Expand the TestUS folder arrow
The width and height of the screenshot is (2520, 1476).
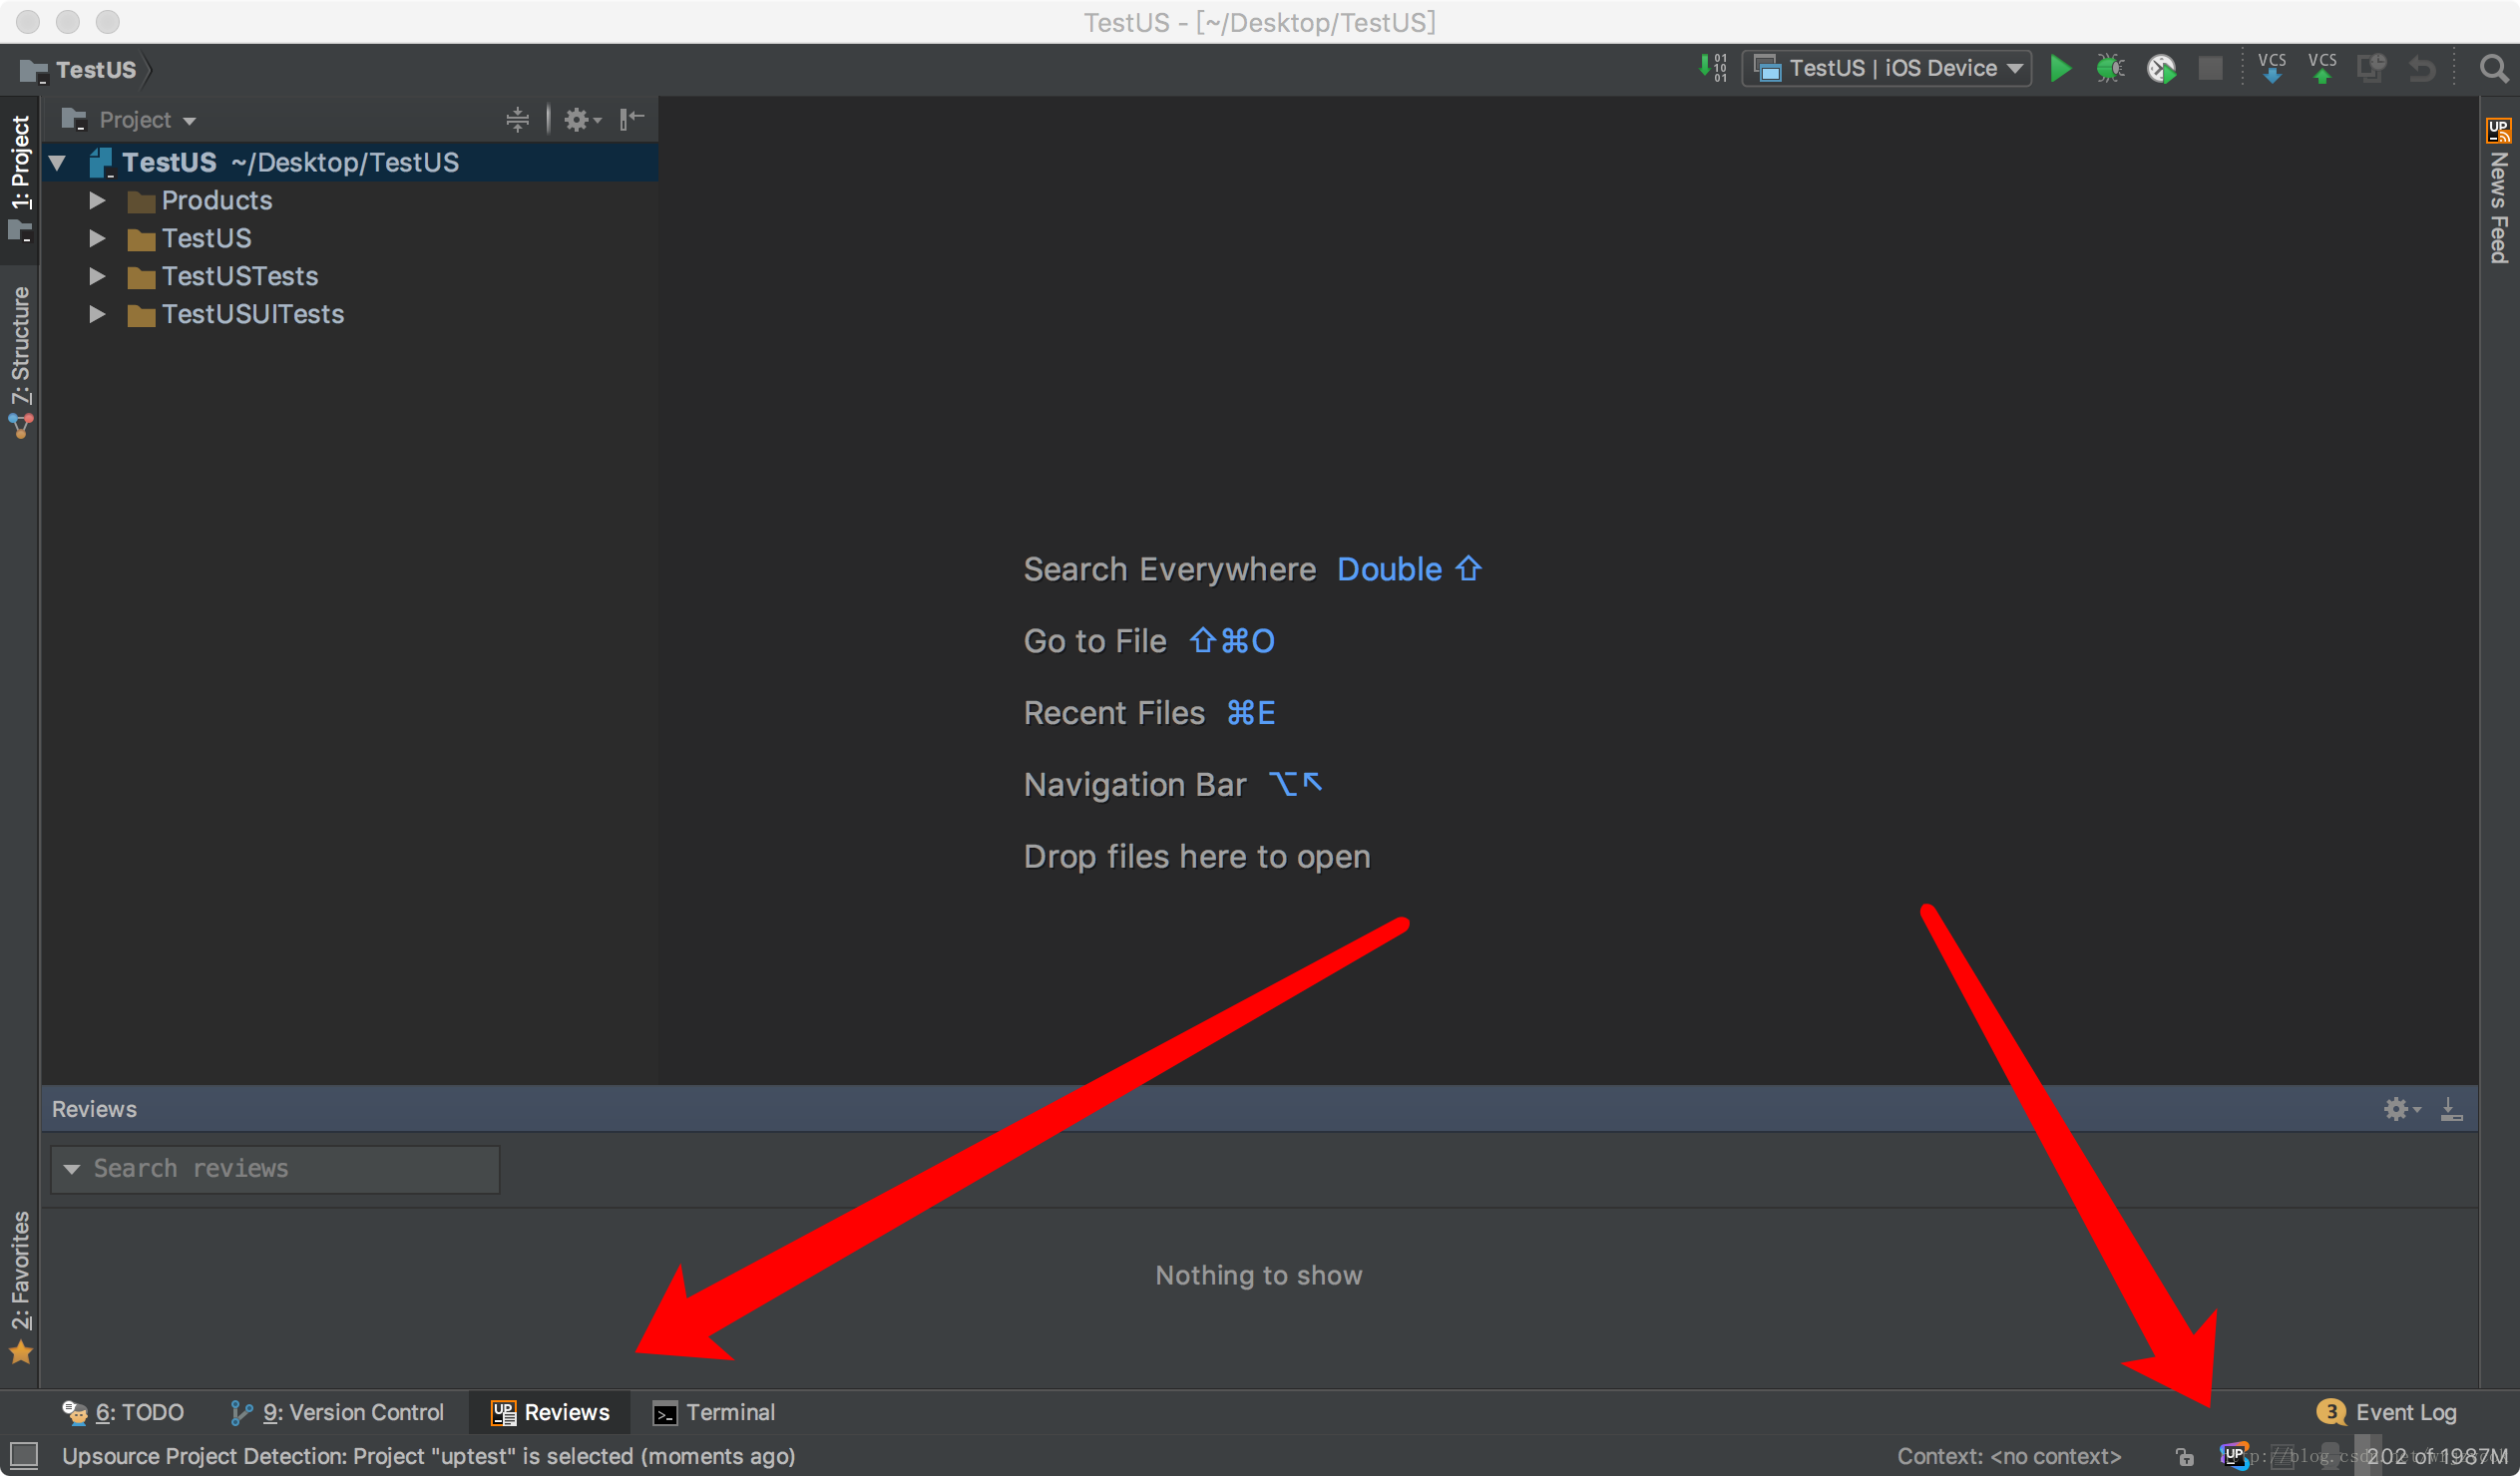click(97, 238)
